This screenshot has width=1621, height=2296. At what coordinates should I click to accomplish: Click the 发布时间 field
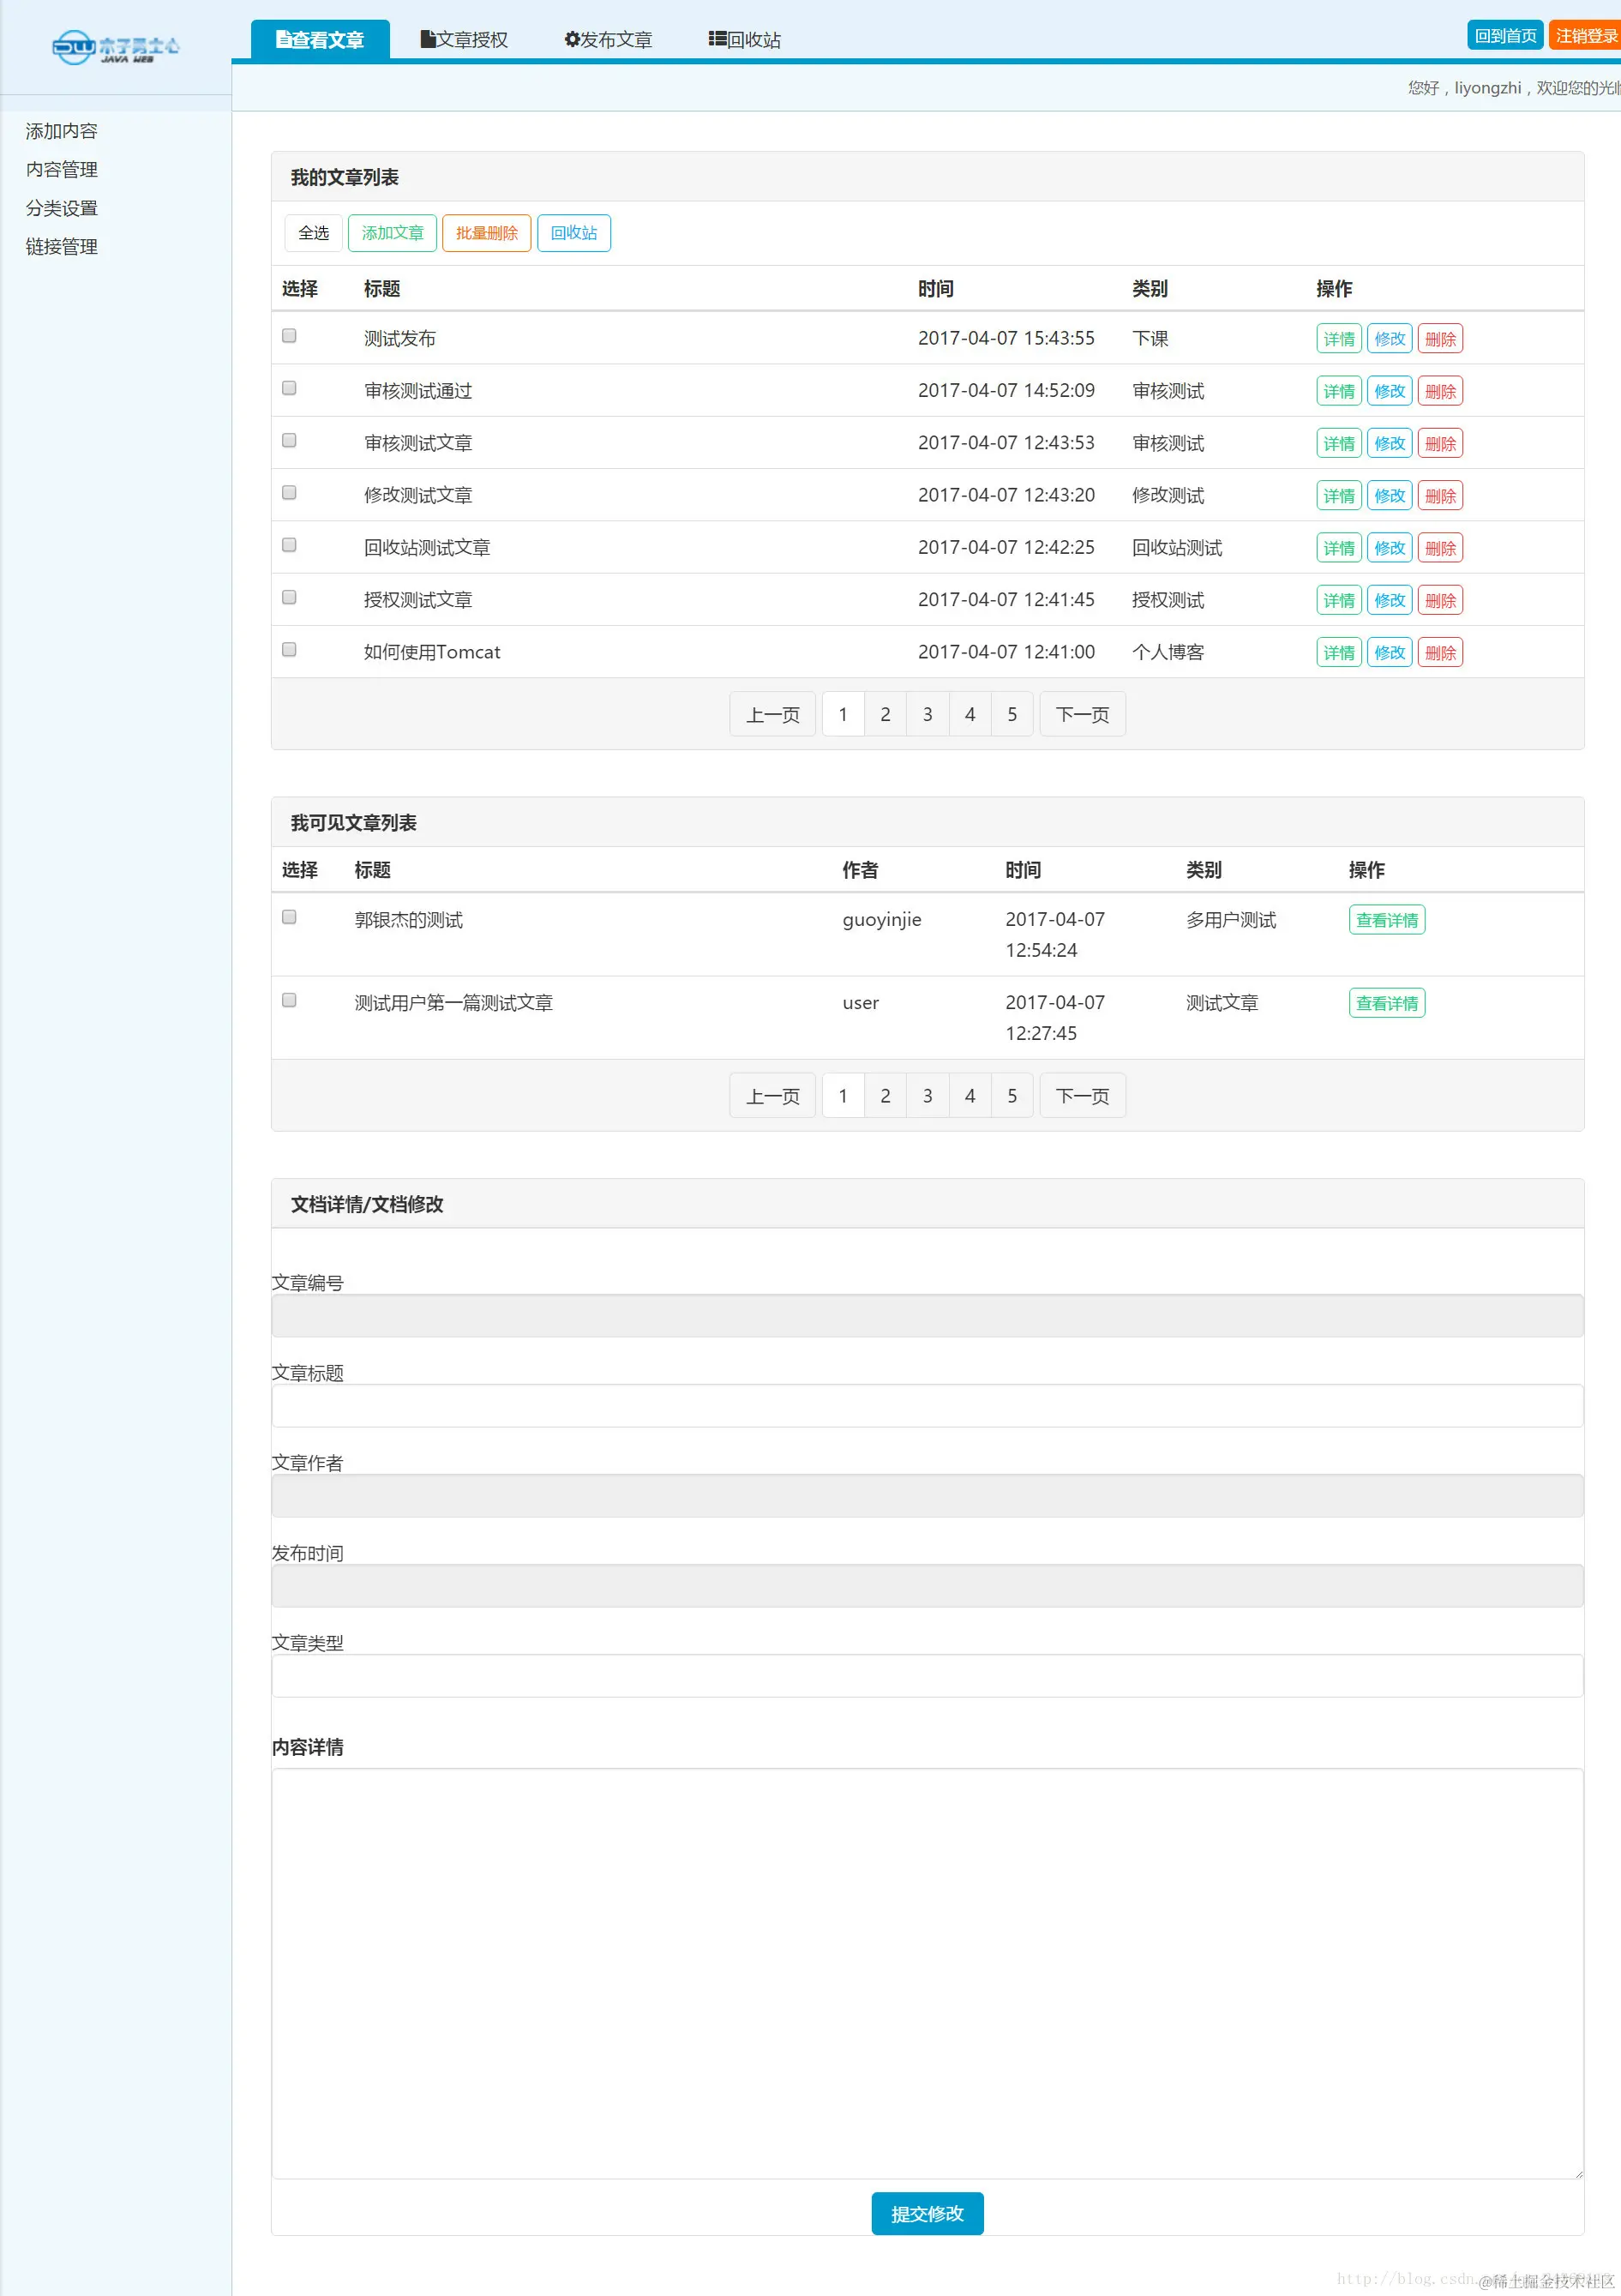(927, 1586)
